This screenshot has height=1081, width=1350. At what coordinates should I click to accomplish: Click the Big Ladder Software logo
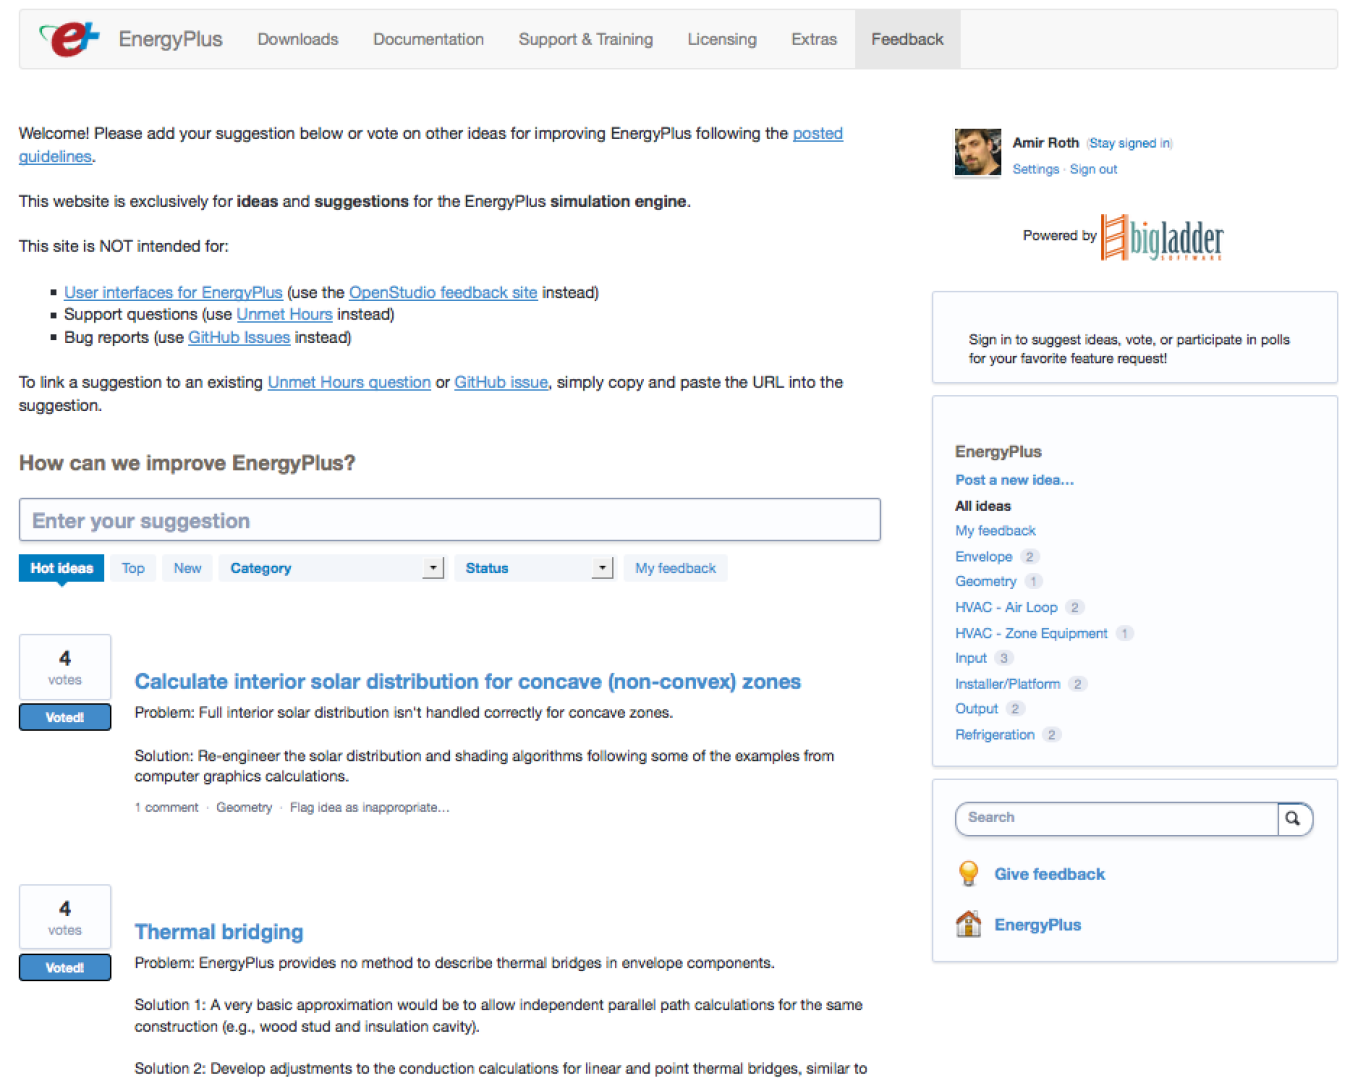pyautogui.click(x=1162, y=237)
